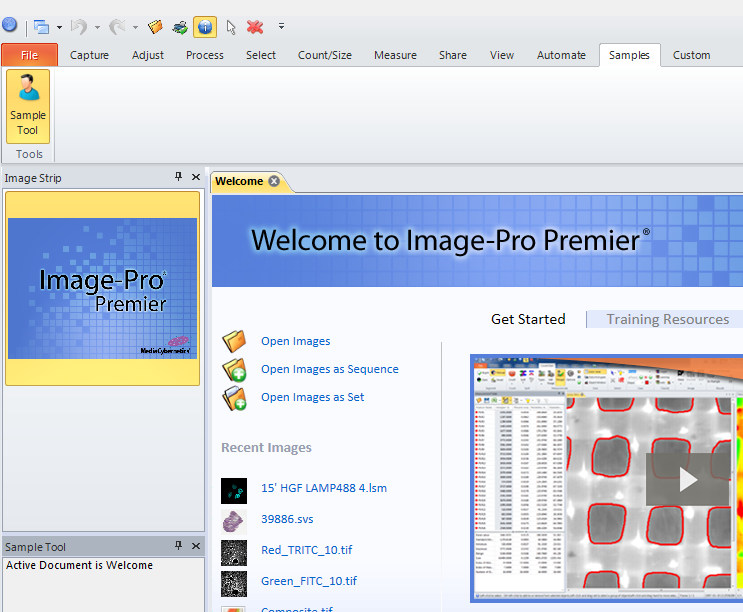Open recent file Red_TRITC_10.tif

[307, 550]
